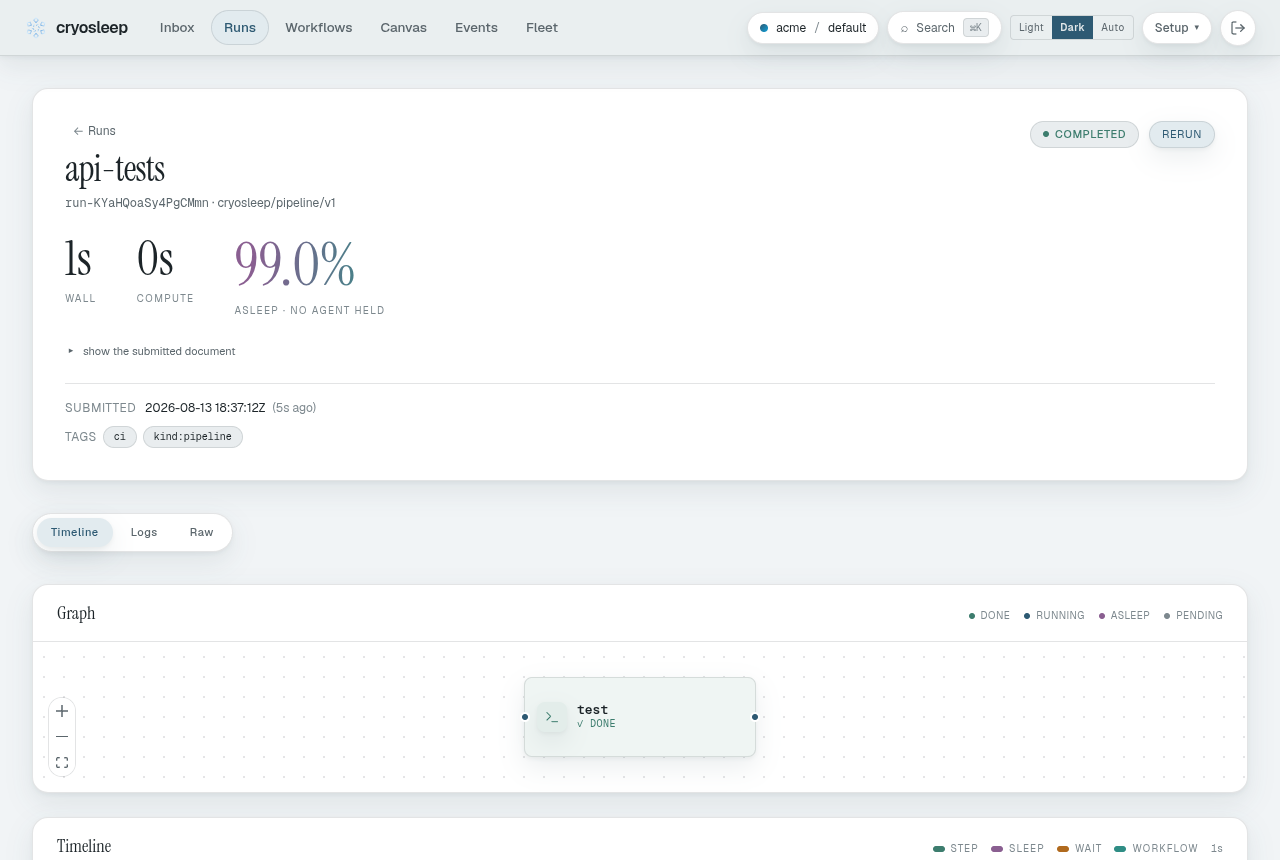Screen dimensions: 1280x860
Task: Open the acme / default workspace selector
Action: click(813, 28)
